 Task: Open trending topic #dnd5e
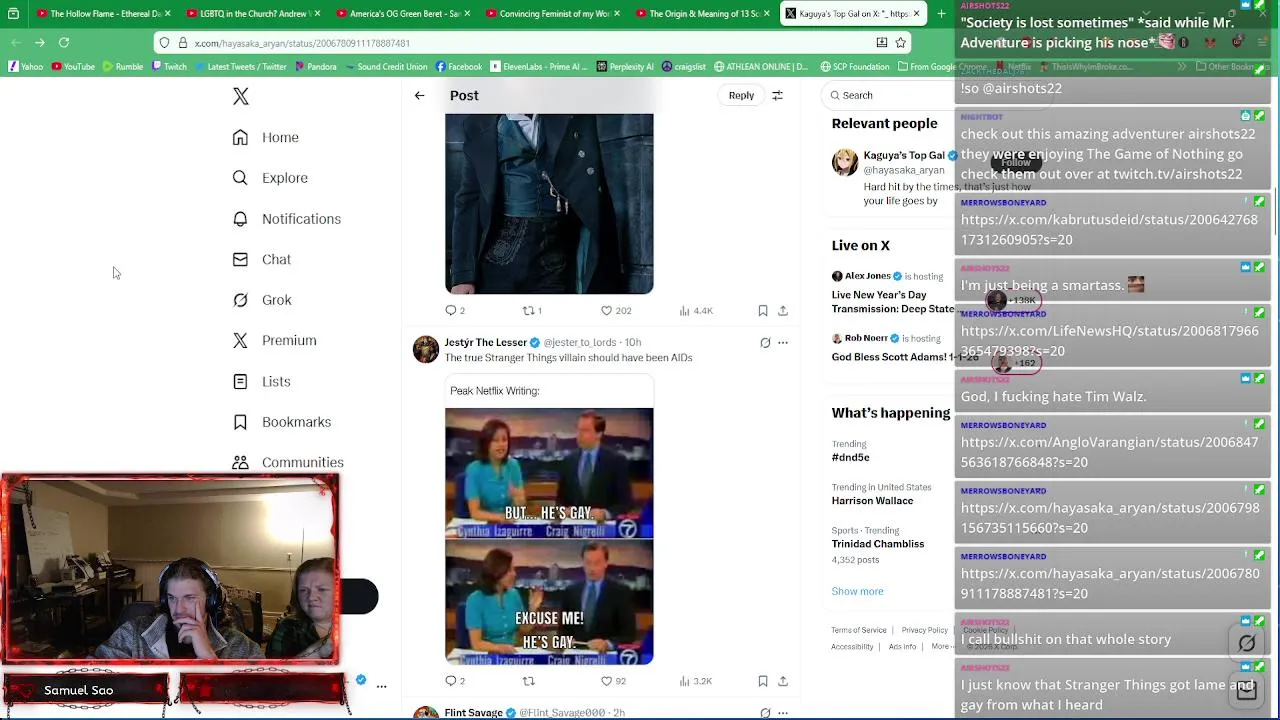[x=850, y=457]
